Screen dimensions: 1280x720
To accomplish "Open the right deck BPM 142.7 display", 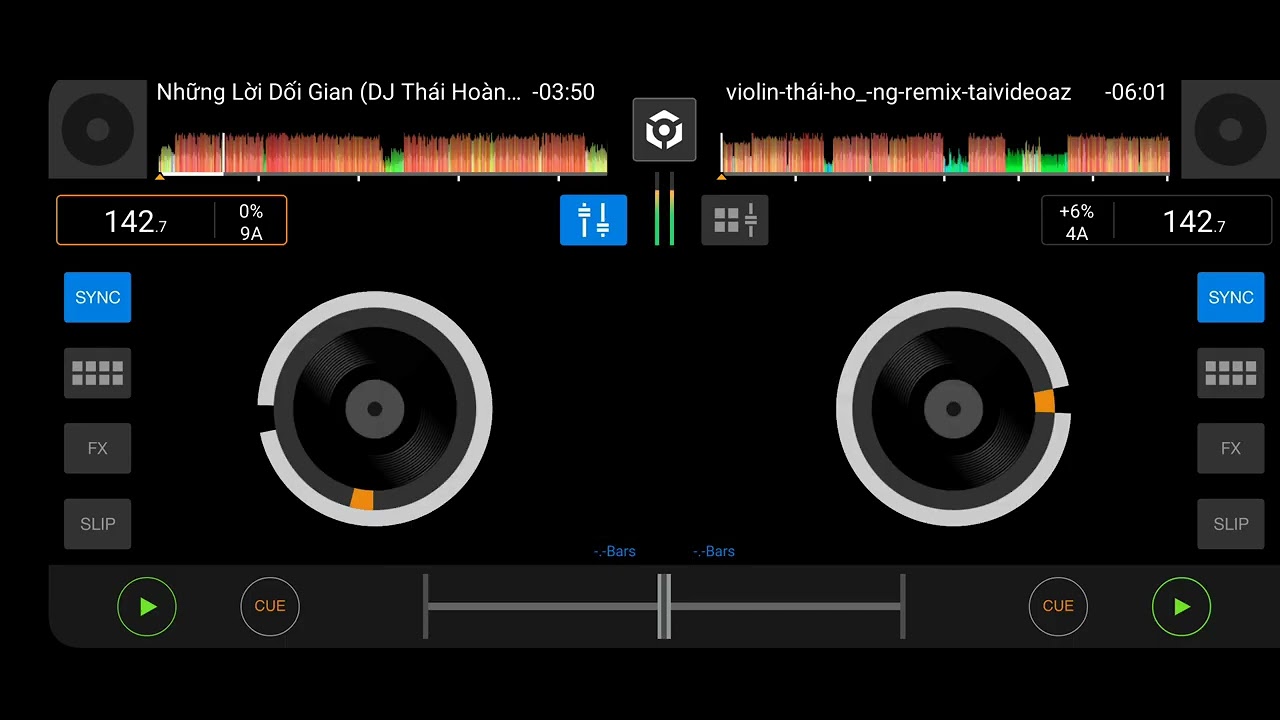I will (x=1193, y=220).
